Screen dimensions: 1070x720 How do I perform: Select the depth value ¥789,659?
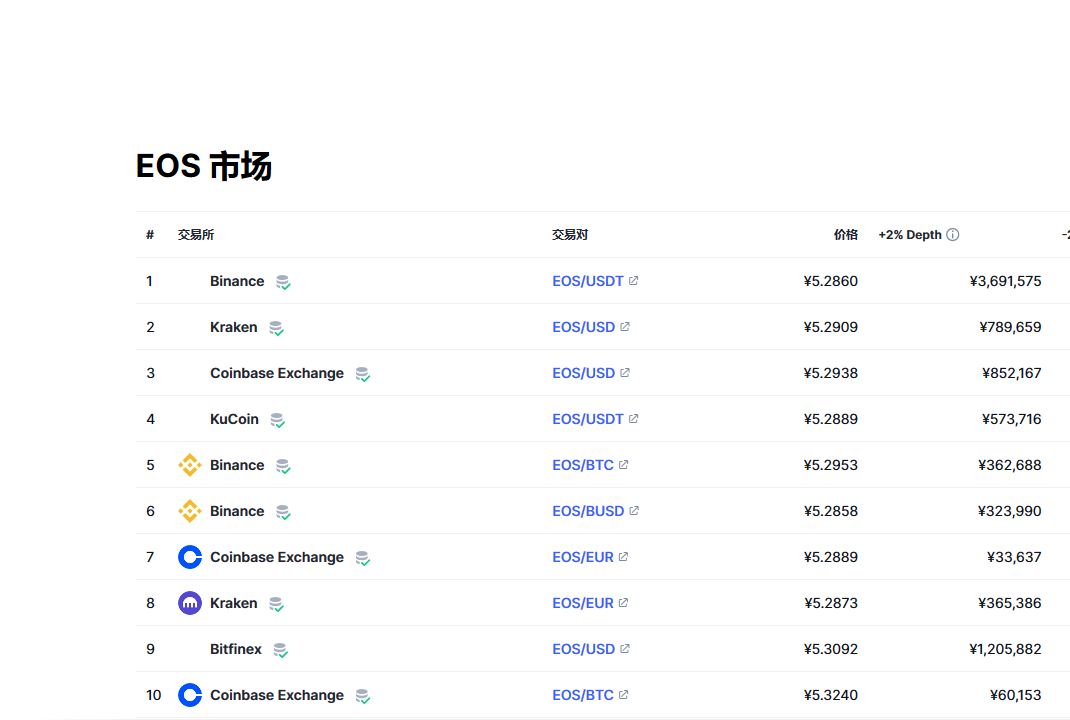(1010, 327)
